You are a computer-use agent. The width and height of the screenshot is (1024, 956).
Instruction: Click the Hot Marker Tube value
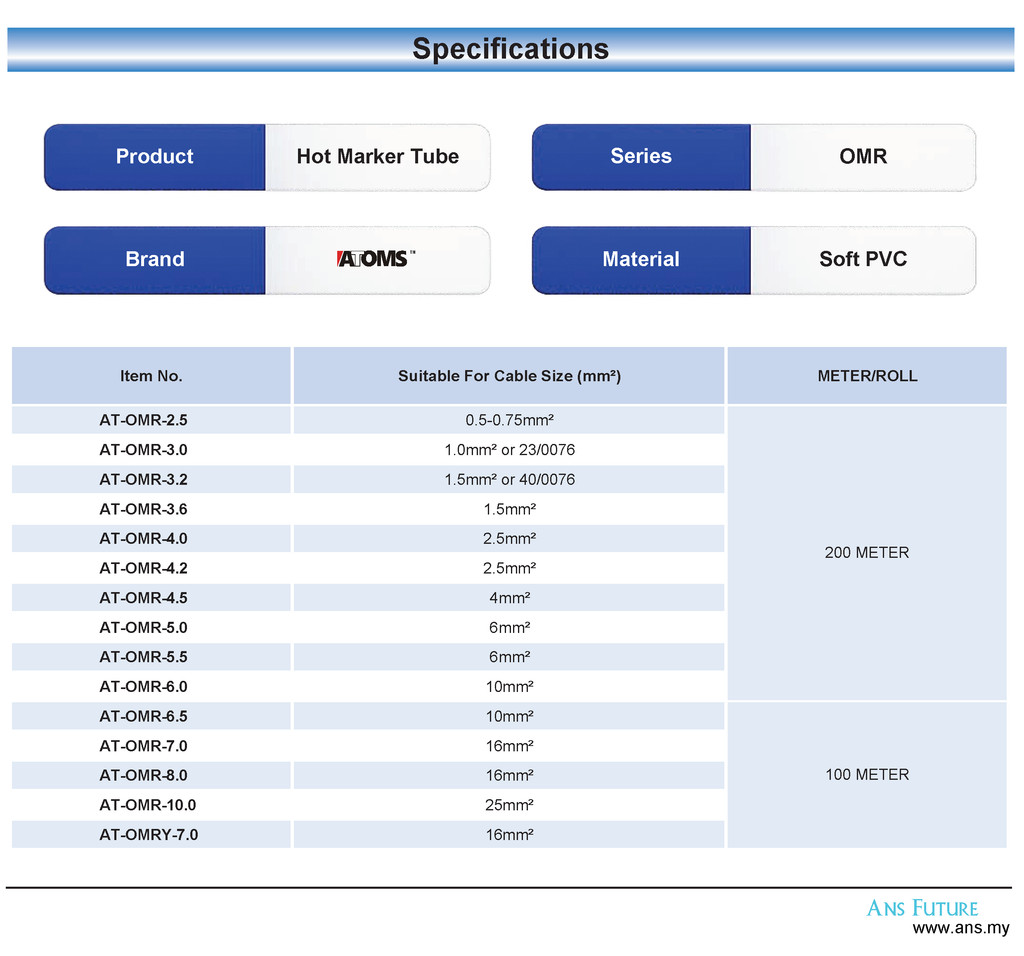(377, 157)
